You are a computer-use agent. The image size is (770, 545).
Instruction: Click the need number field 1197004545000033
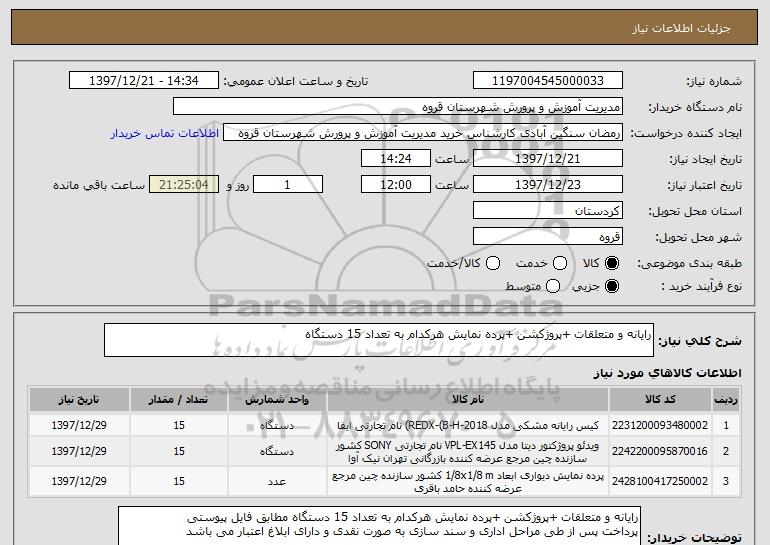click(548, 81)
